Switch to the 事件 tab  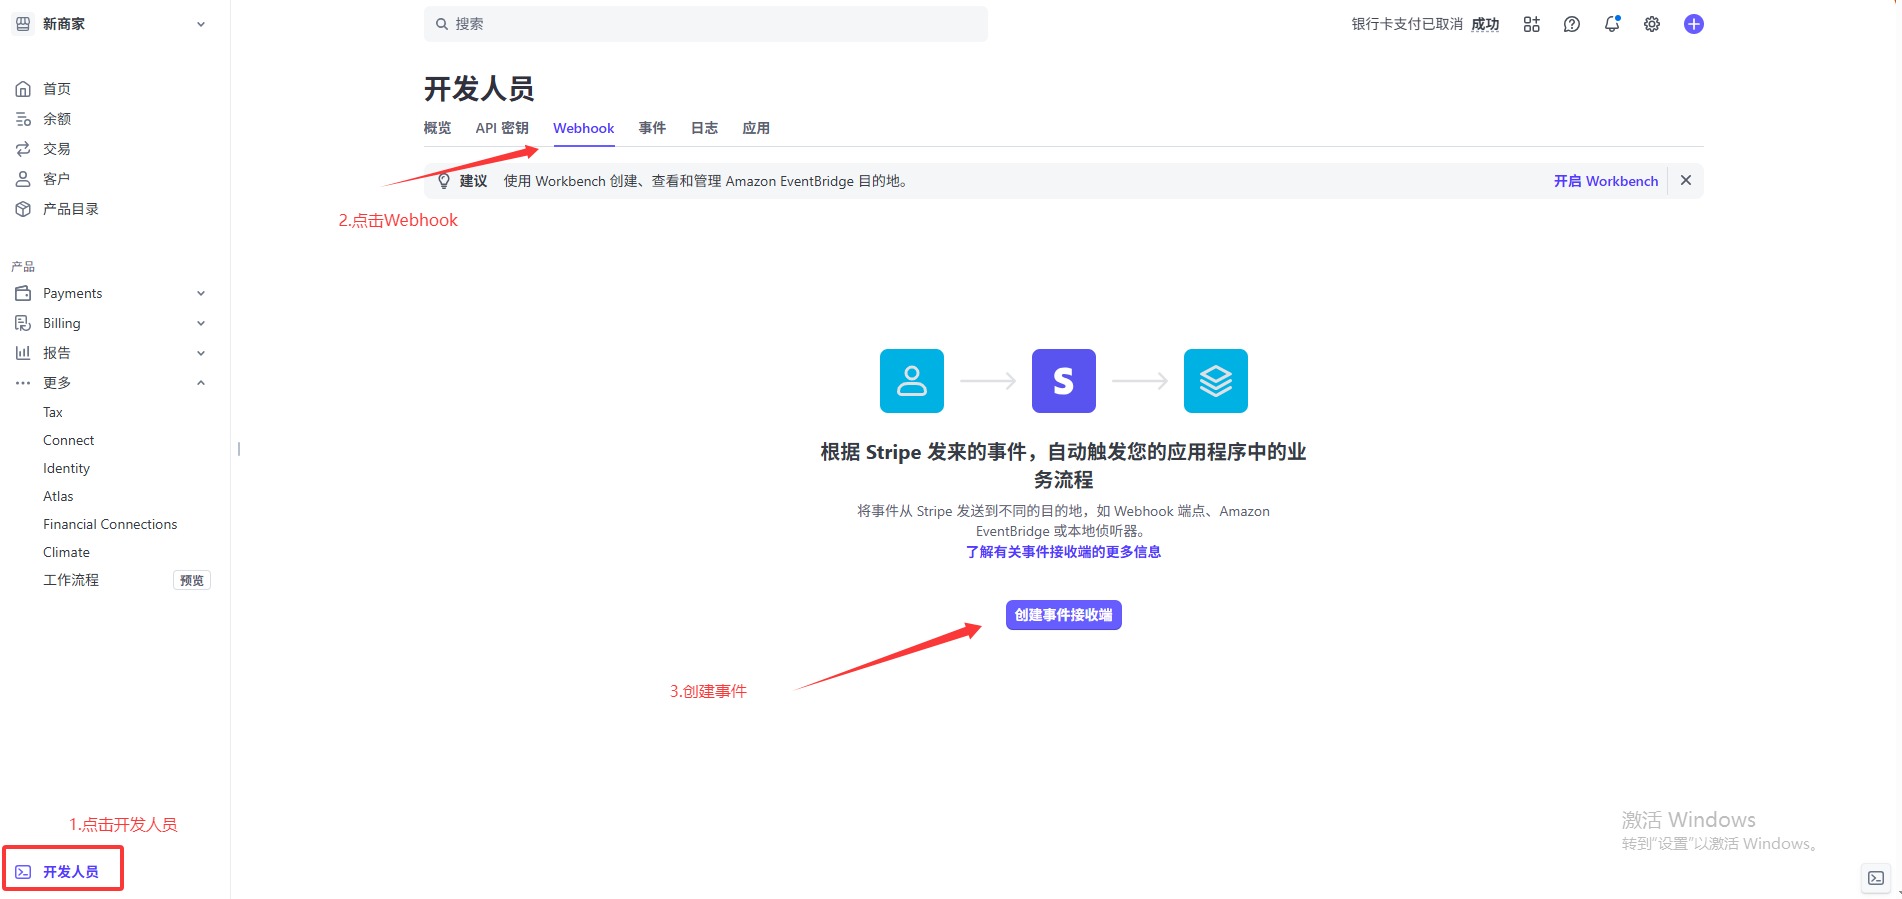pyautogui.click(x=652, y=128)
